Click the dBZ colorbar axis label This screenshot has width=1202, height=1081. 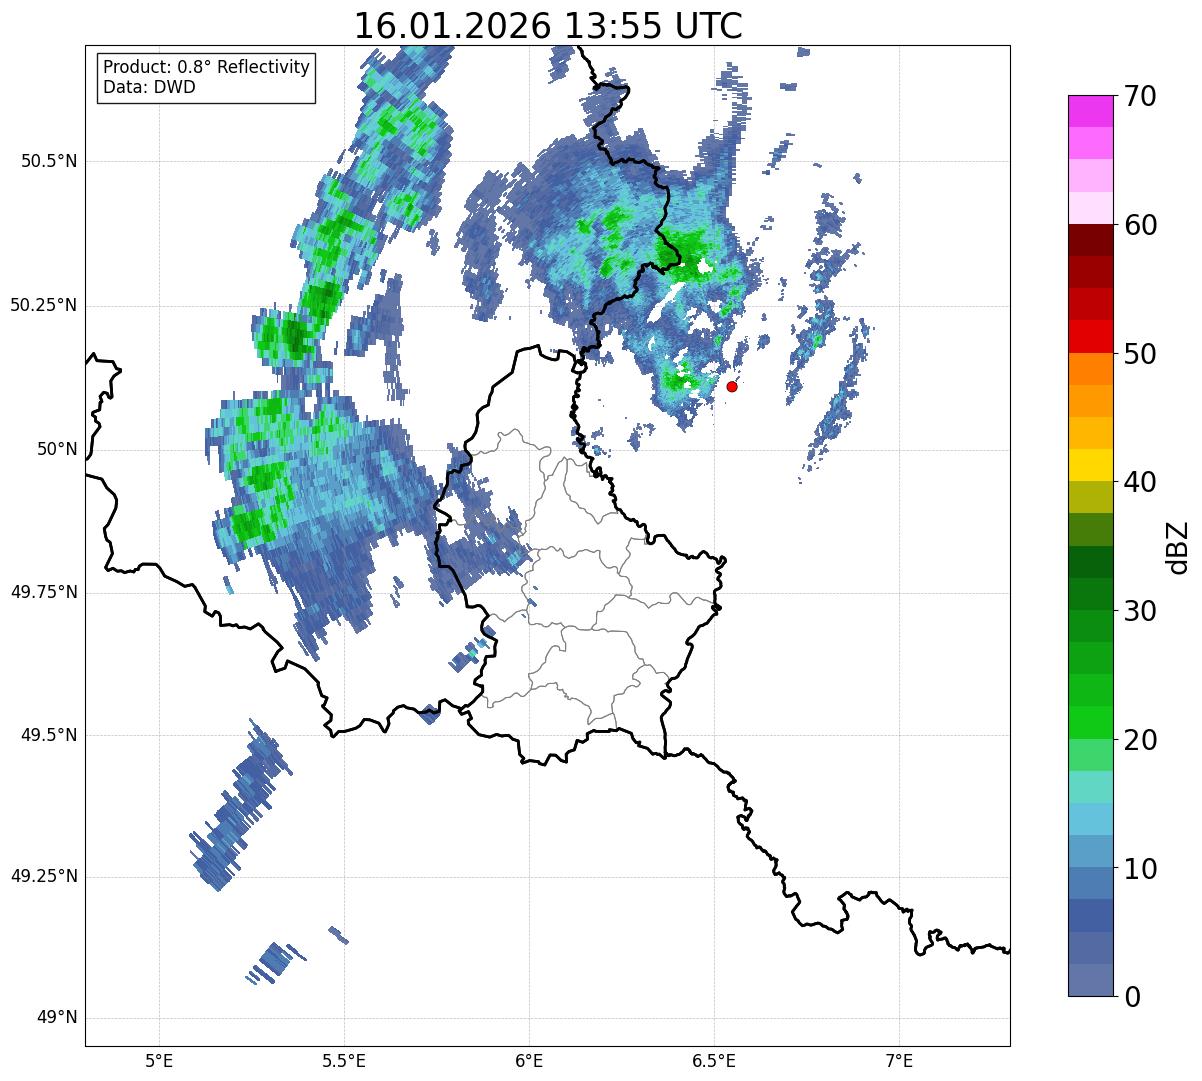click(x=1178, y=546)
